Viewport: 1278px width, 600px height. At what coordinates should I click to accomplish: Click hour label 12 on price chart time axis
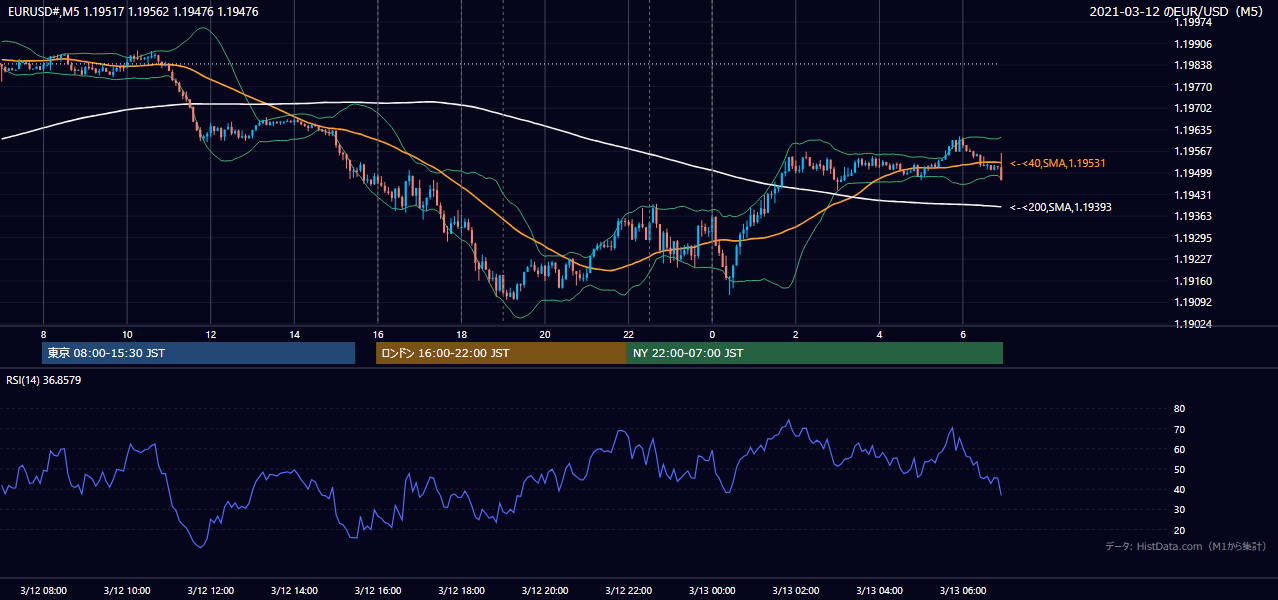211,334
